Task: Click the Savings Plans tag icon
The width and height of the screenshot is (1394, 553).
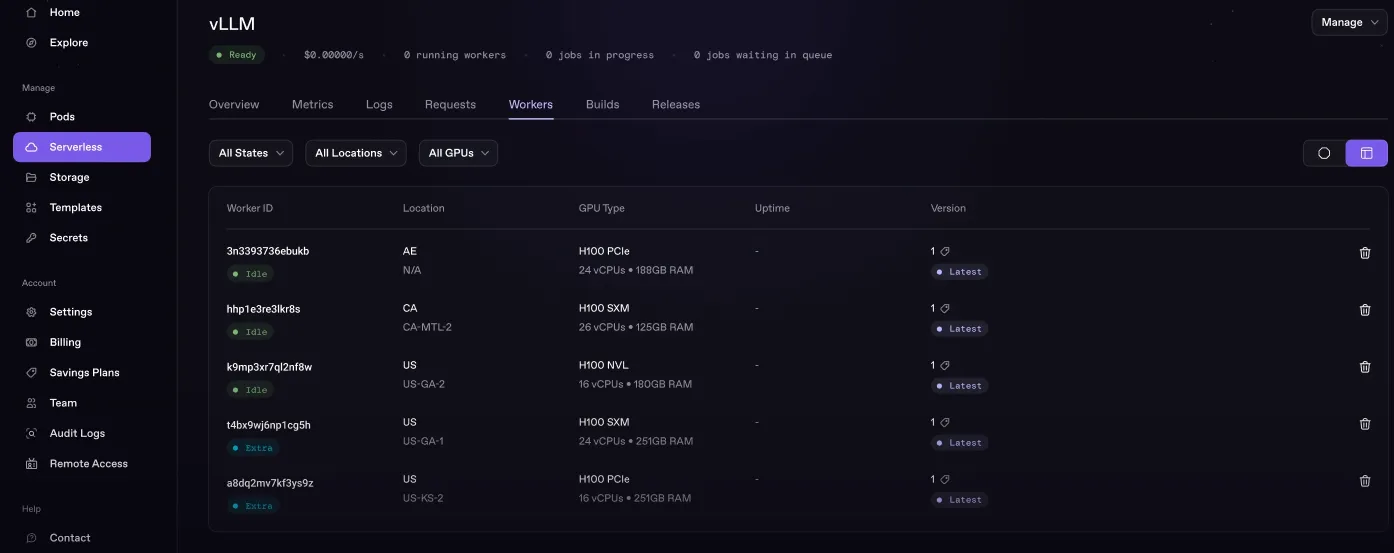Action: coord(31,373)
